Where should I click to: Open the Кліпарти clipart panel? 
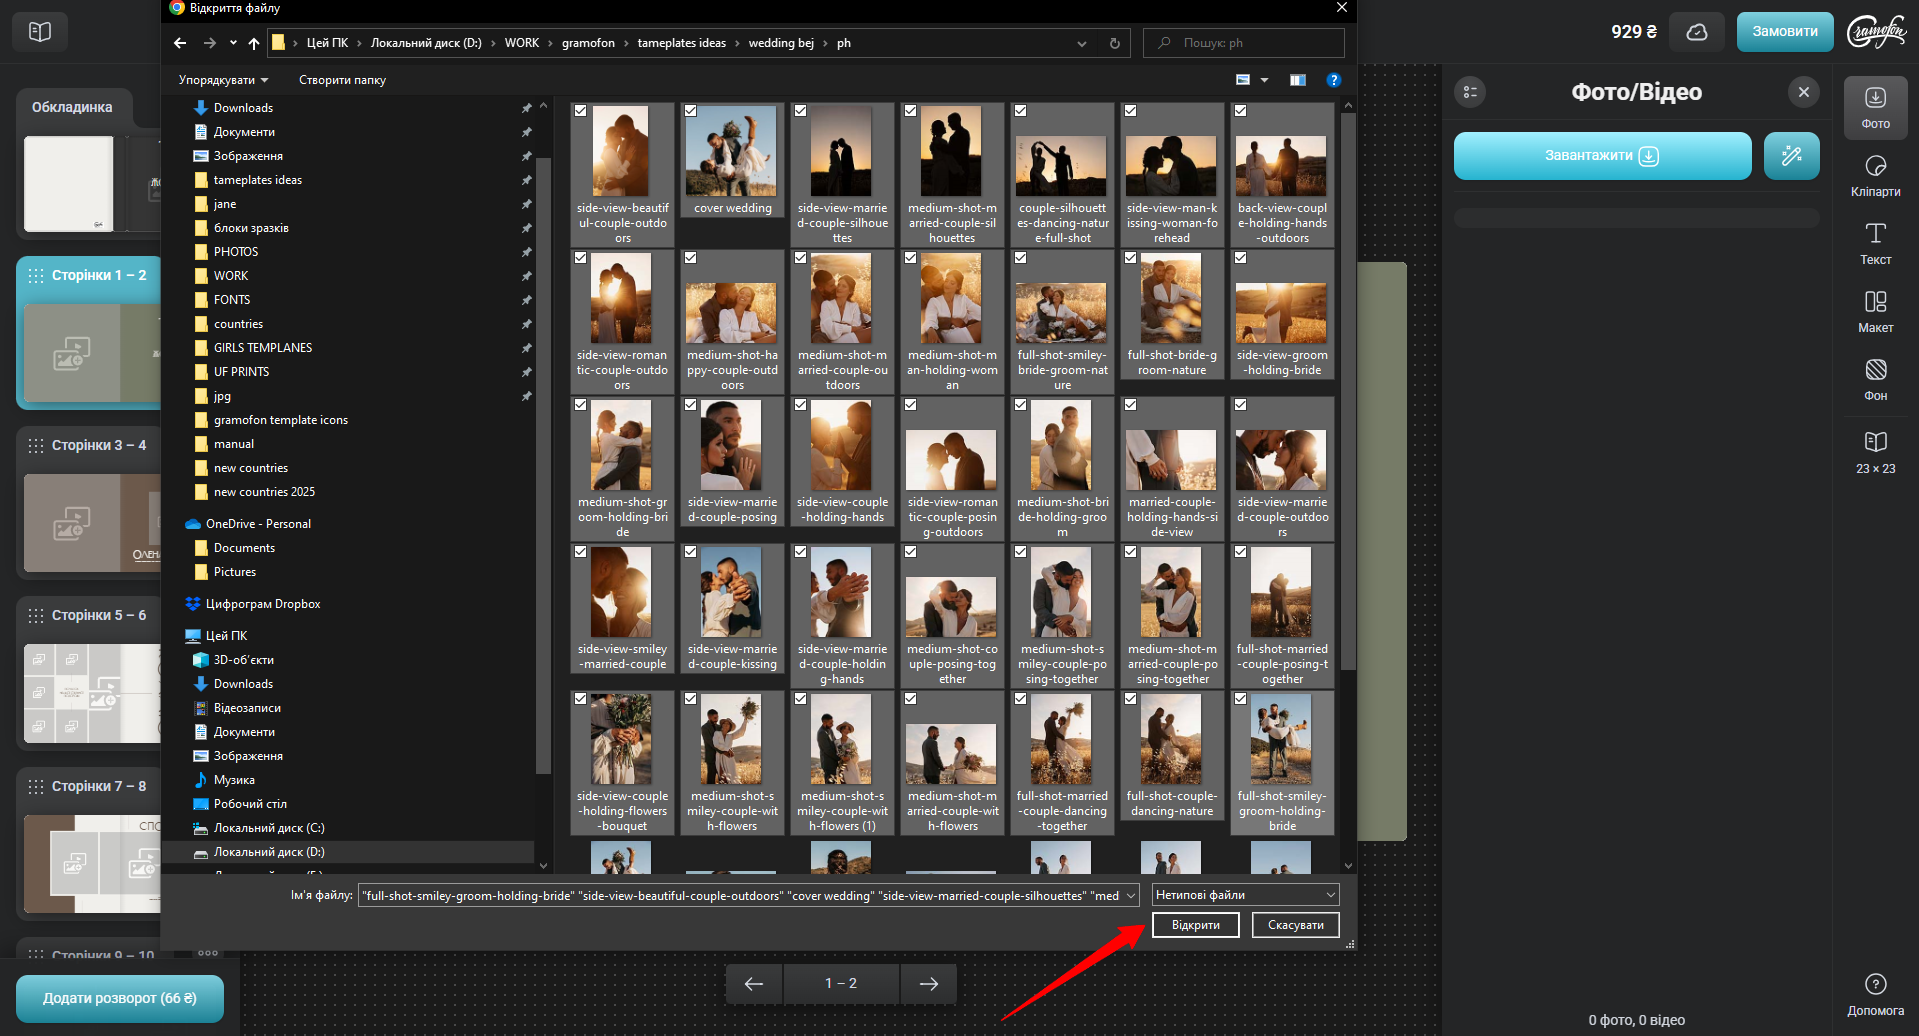pyautogui.click(x=1875, y=176)
